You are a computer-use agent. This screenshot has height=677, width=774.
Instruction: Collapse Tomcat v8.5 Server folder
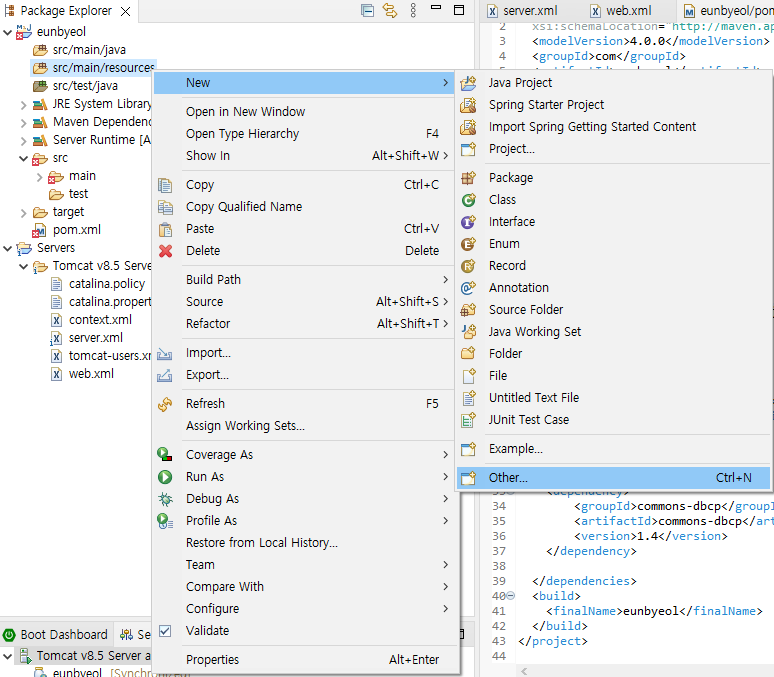[23, 267]
